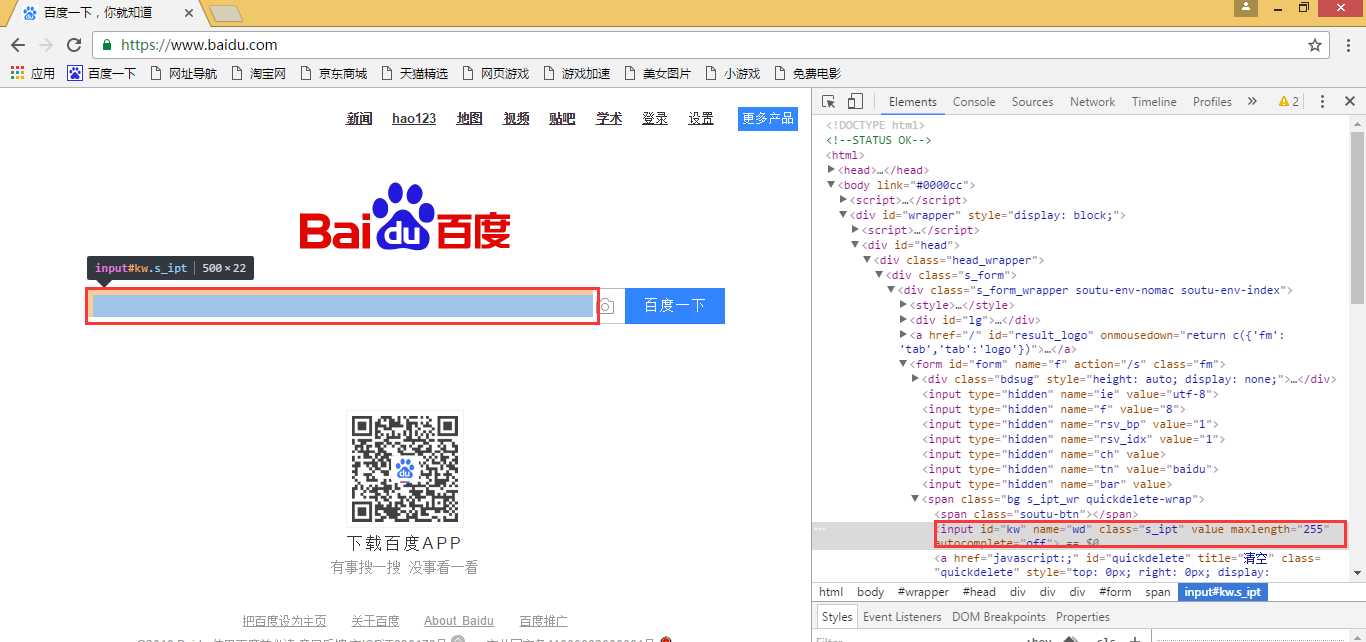Select the Styles sub-tab
The width and height of the screenshot is (1366, 642).
click(x=837, y=617)
